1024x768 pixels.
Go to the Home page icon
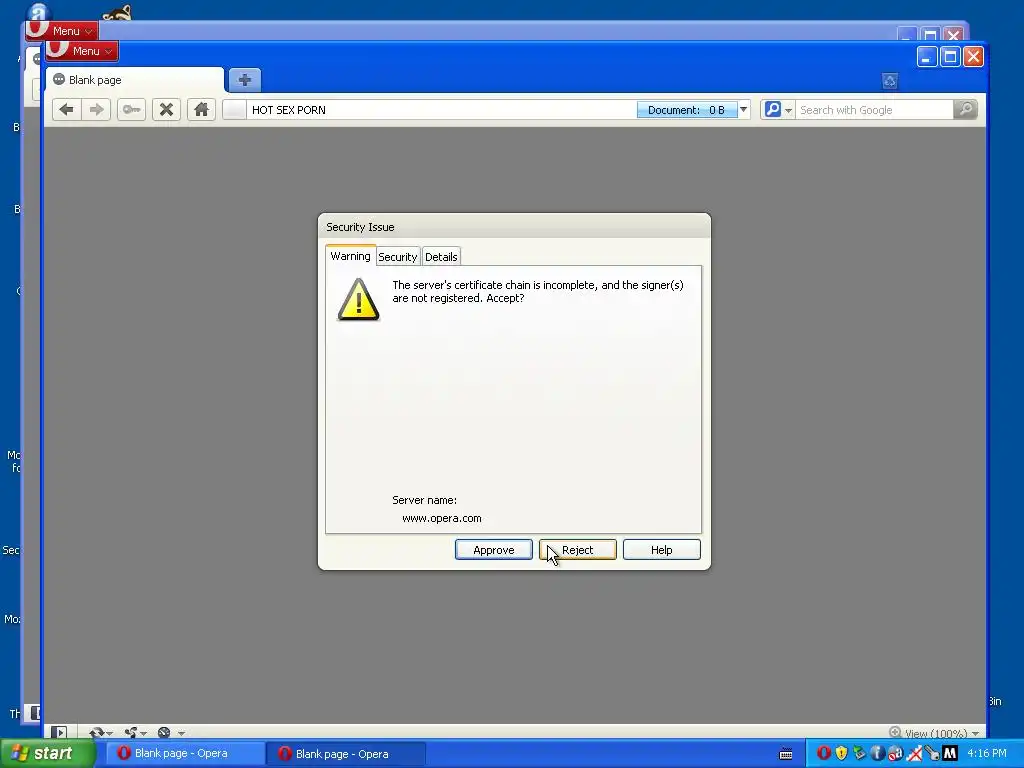click(x=201, y=110)
